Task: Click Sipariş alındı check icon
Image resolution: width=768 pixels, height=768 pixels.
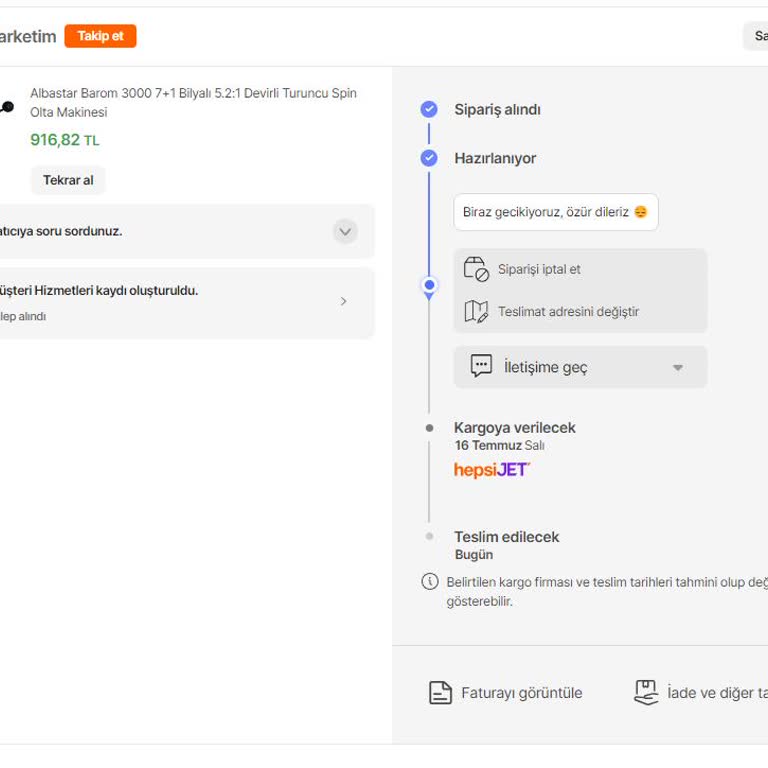Action: tap(429, 109)
